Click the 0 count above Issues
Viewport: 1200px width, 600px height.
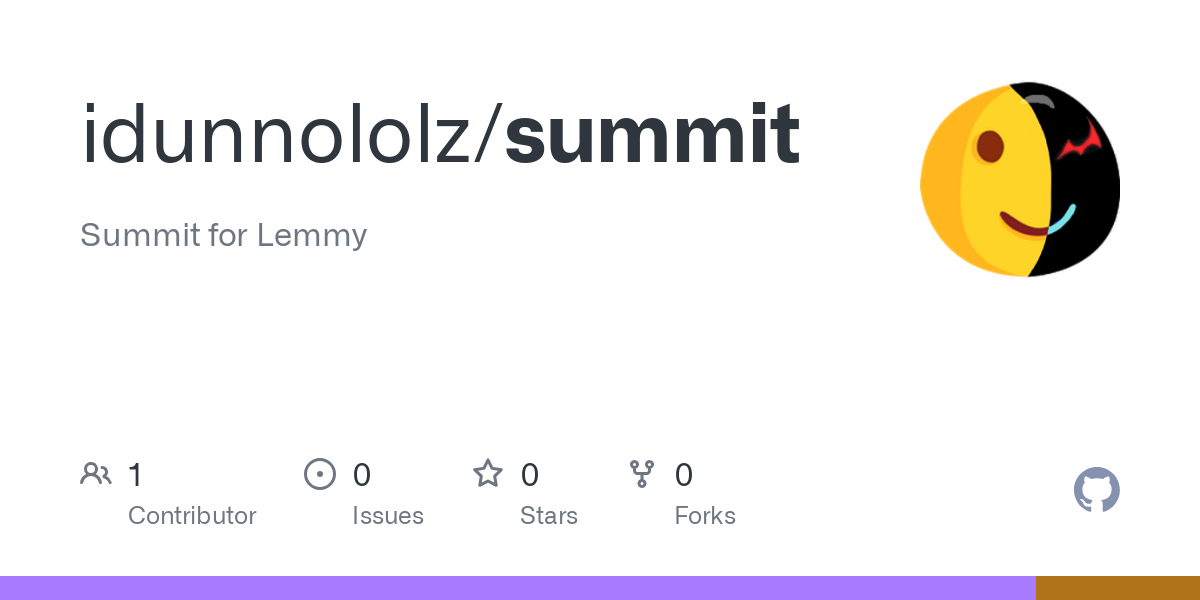click(362, 475)
